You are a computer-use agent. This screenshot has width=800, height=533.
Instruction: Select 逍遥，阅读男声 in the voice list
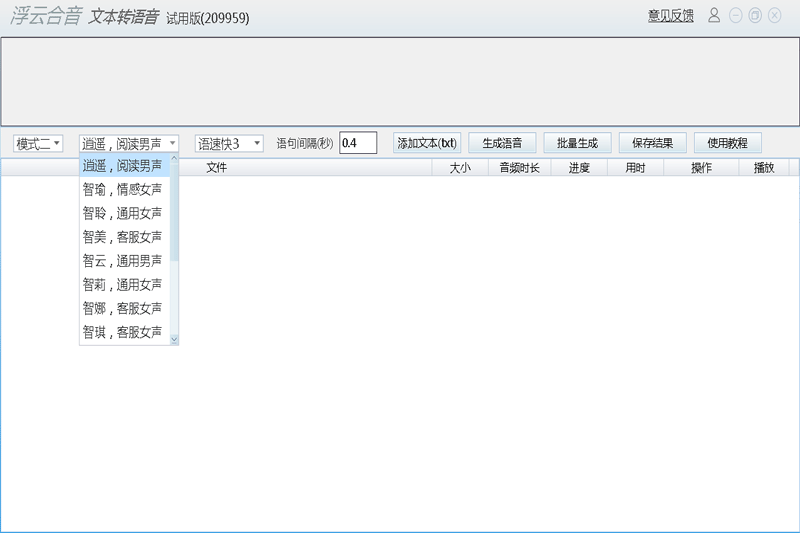tap(124, 166)
